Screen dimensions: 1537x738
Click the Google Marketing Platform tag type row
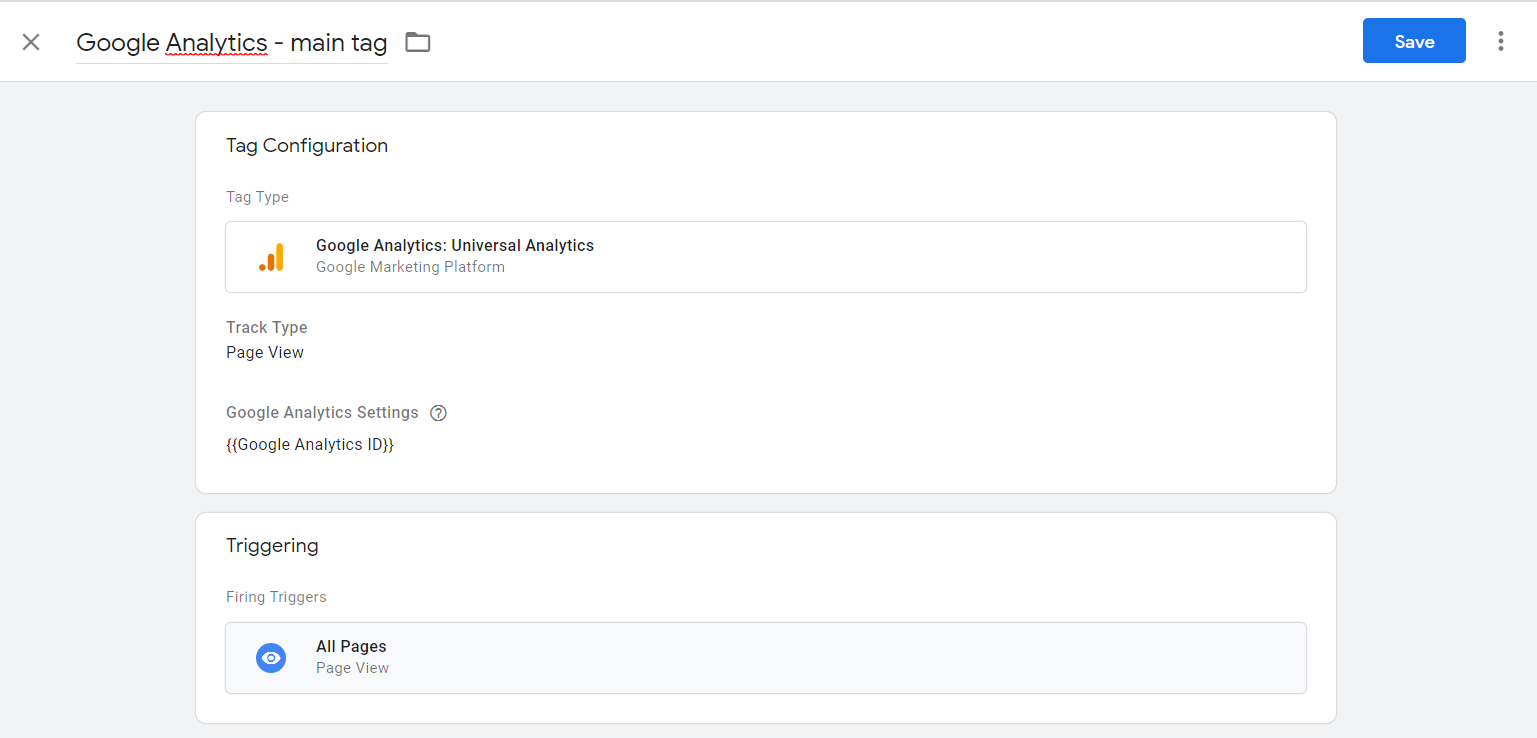pos(765,257)
